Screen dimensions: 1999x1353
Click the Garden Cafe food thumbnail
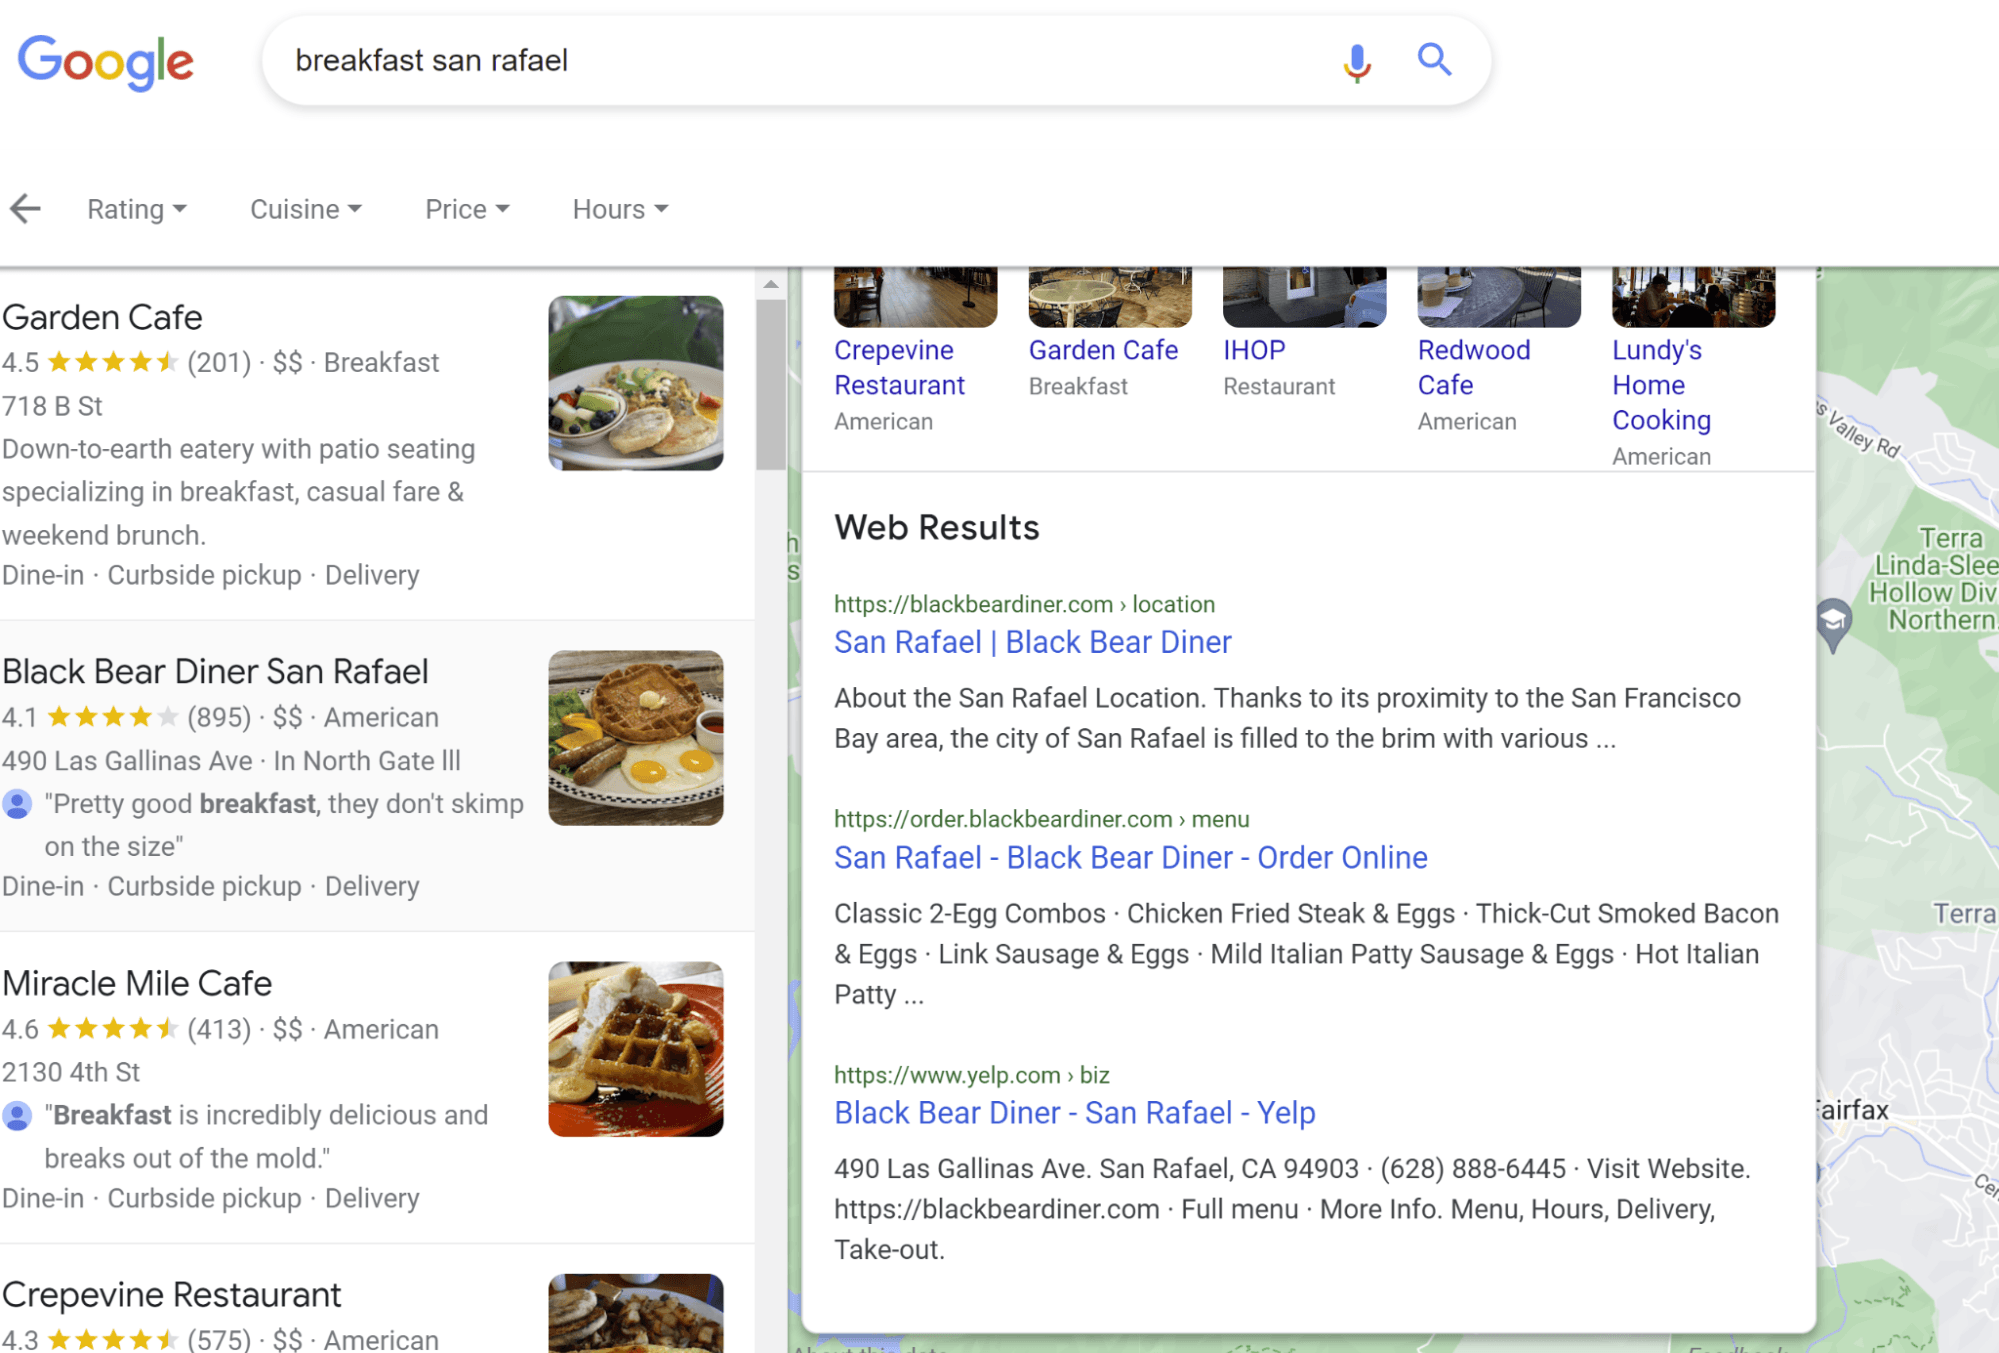click(x=635, y=383)
